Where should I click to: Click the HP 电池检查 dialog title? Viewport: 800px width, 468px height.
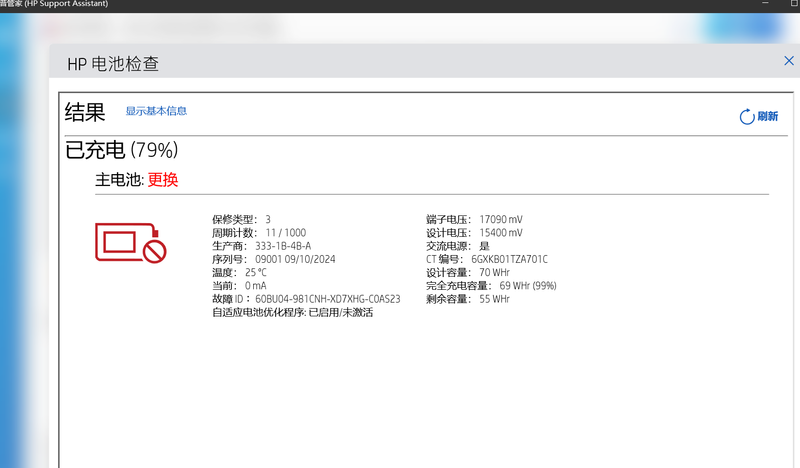tap(113, 65)
